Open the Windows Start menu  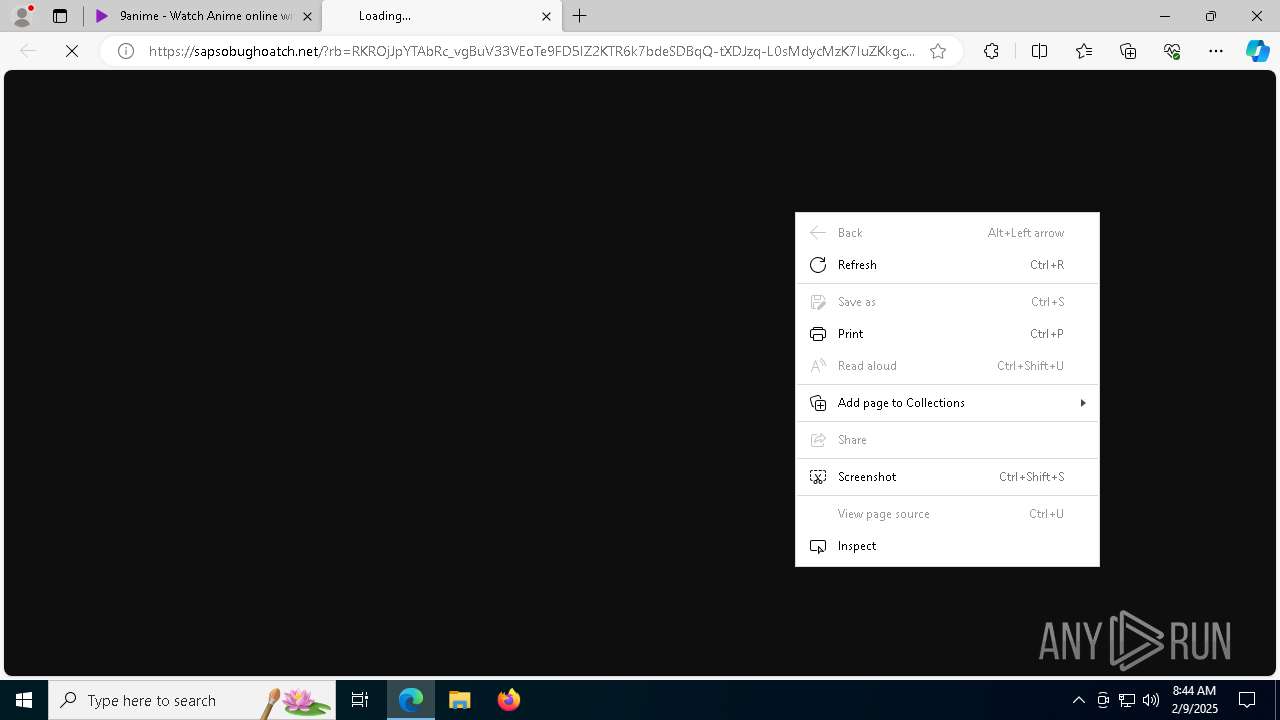(x=24, y=700)
